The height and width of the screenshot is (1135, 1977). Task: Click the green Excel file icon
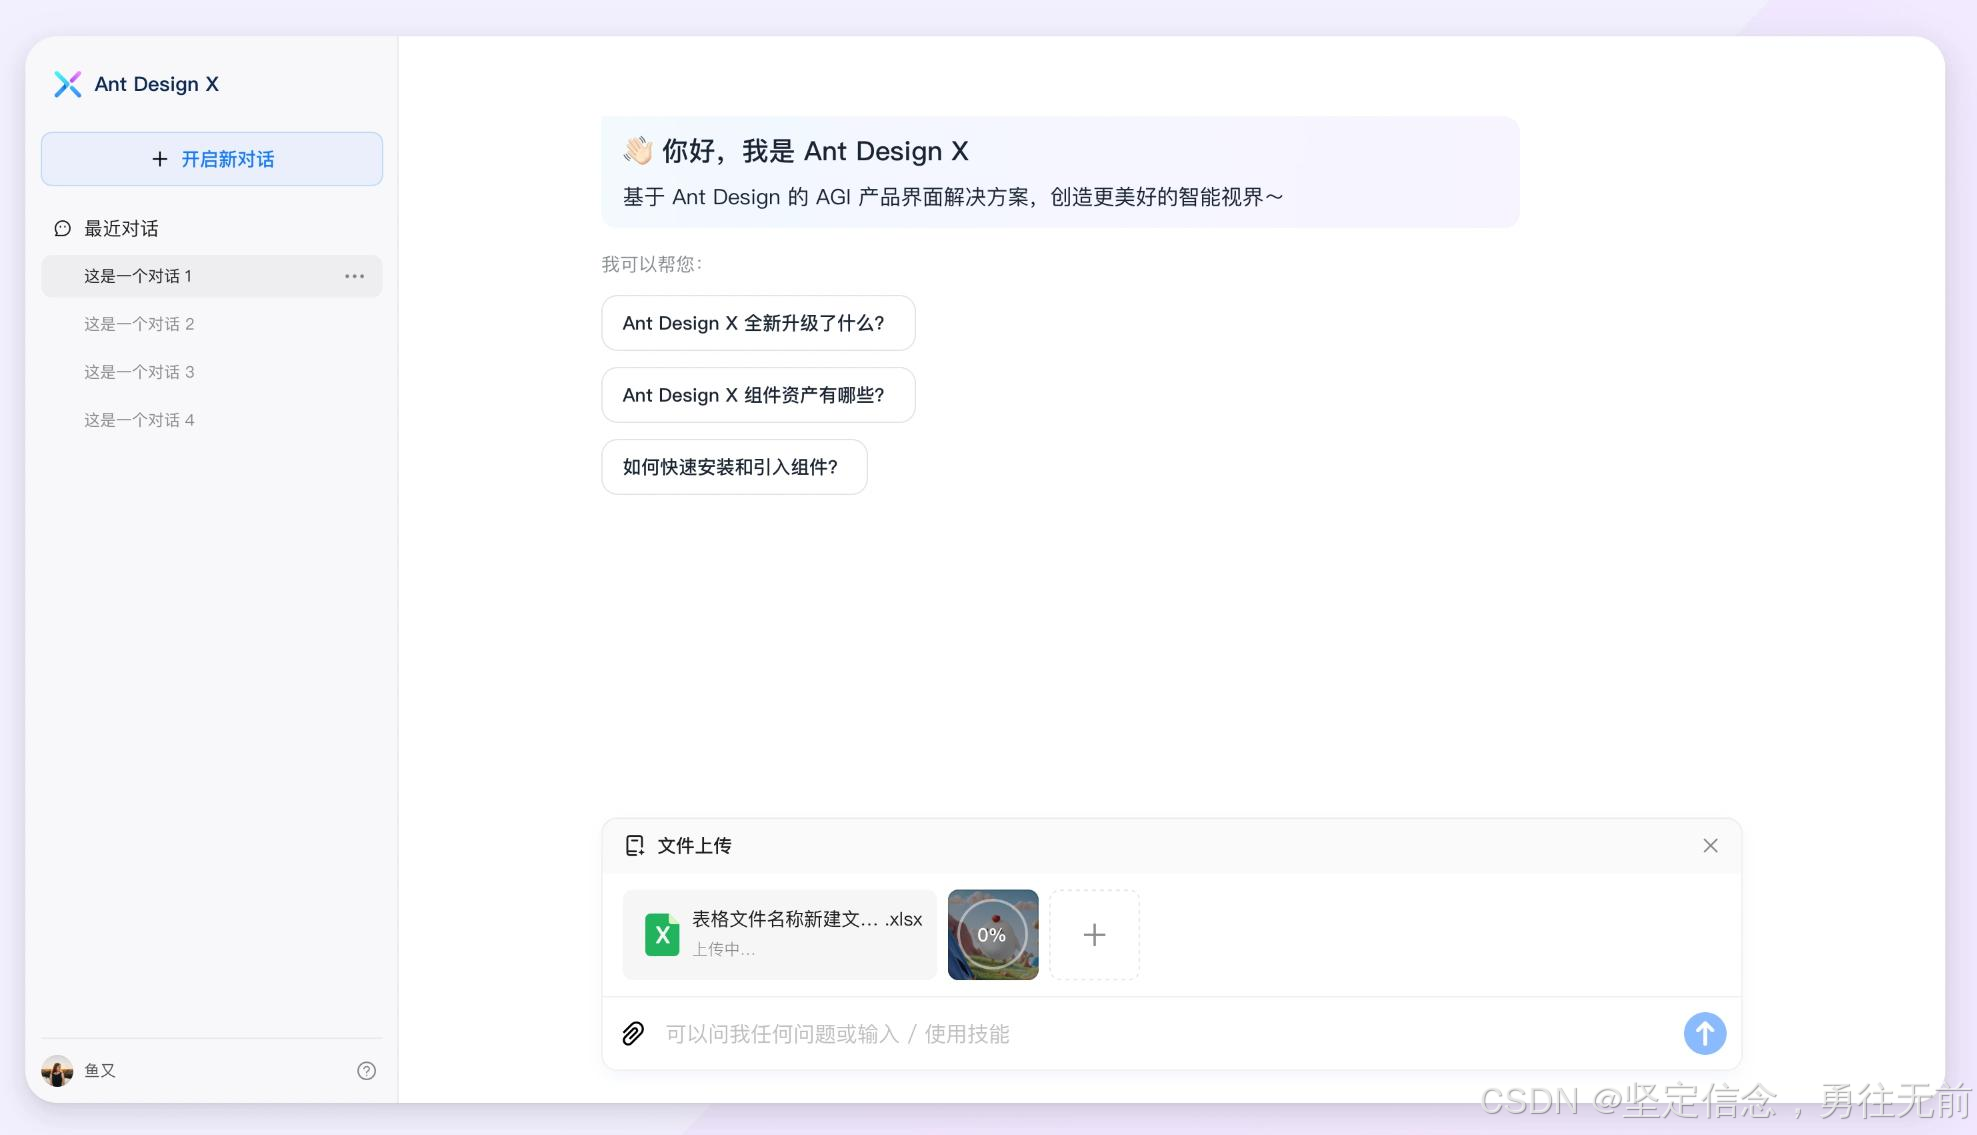coord(661,935)
